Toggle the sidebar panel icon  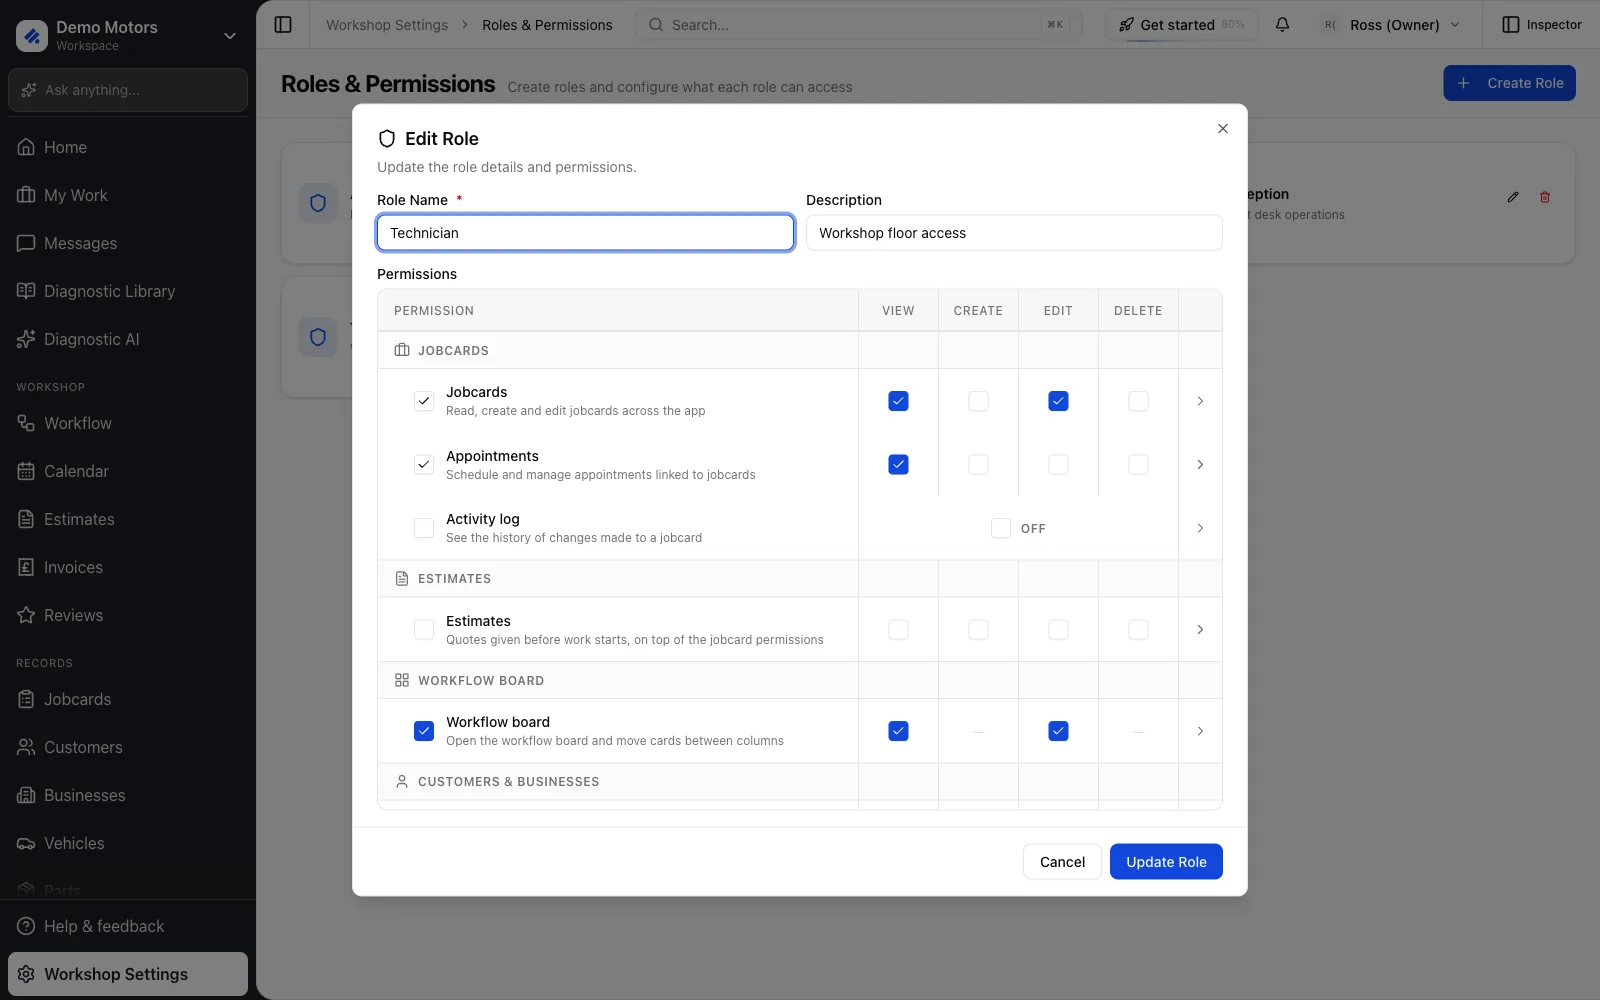tap(283, 25)
